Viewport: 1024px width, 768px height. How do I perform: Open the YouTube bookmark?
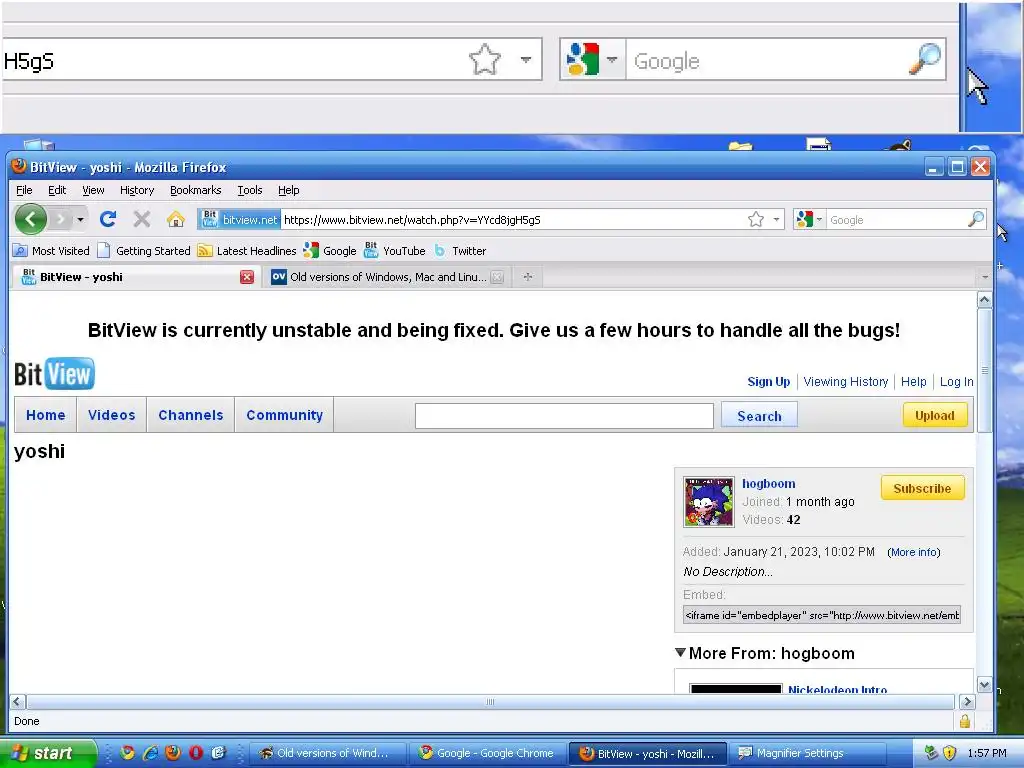coord(395,251)
